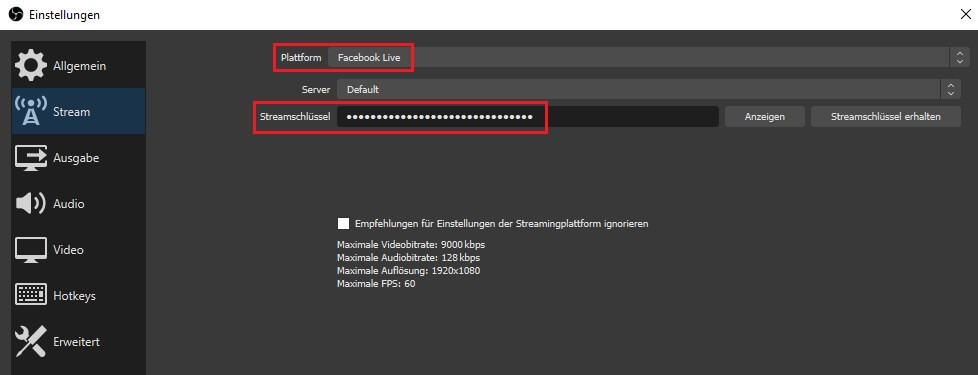This screenshot has height=375, width=978.
Task: Click the Maximale FPS: 60 text
Action: (376, 283)
